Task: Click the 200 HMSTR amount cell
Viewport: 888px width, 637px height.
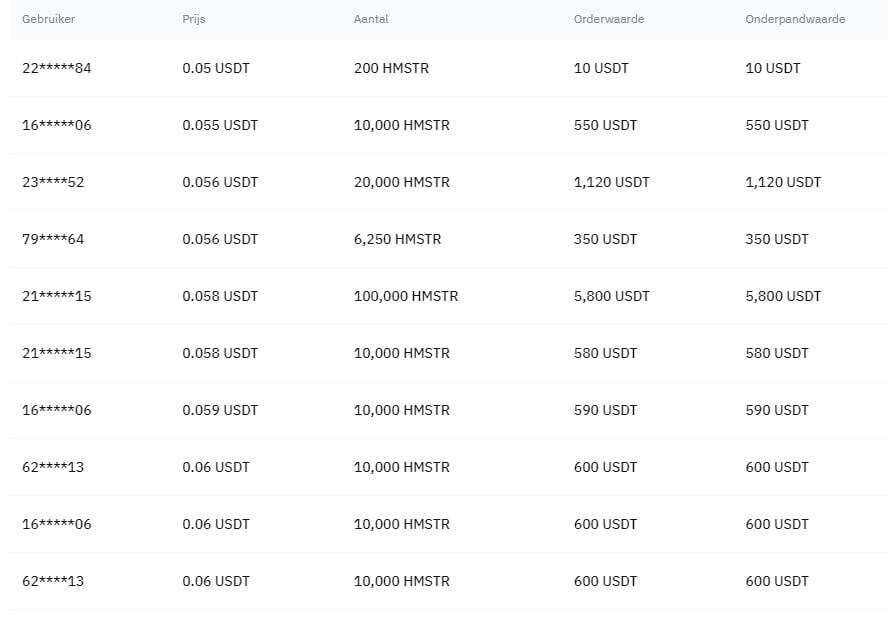Action: (389, 68)
